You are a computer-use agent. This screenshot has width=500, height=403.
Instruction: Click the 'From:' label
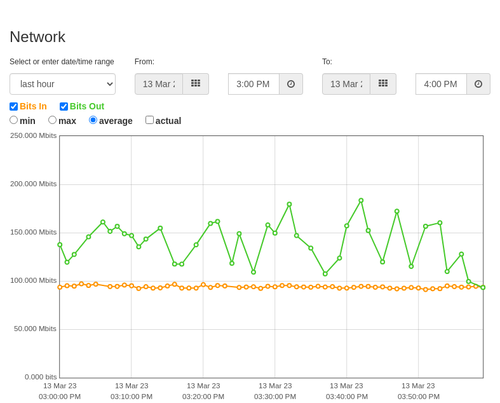144,62
